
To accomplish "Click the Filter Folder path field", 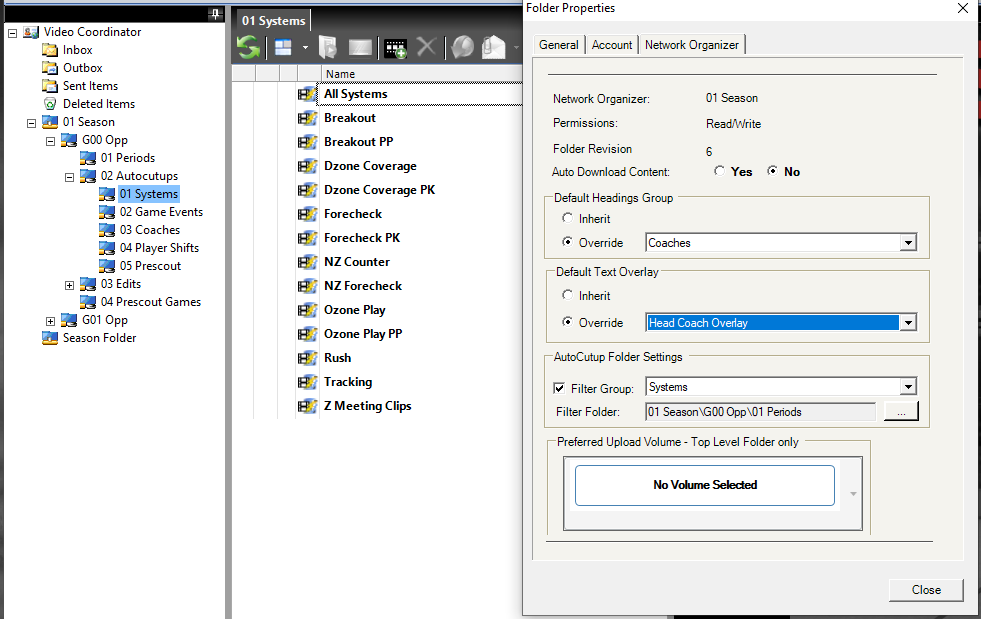I will pos(760,412).
